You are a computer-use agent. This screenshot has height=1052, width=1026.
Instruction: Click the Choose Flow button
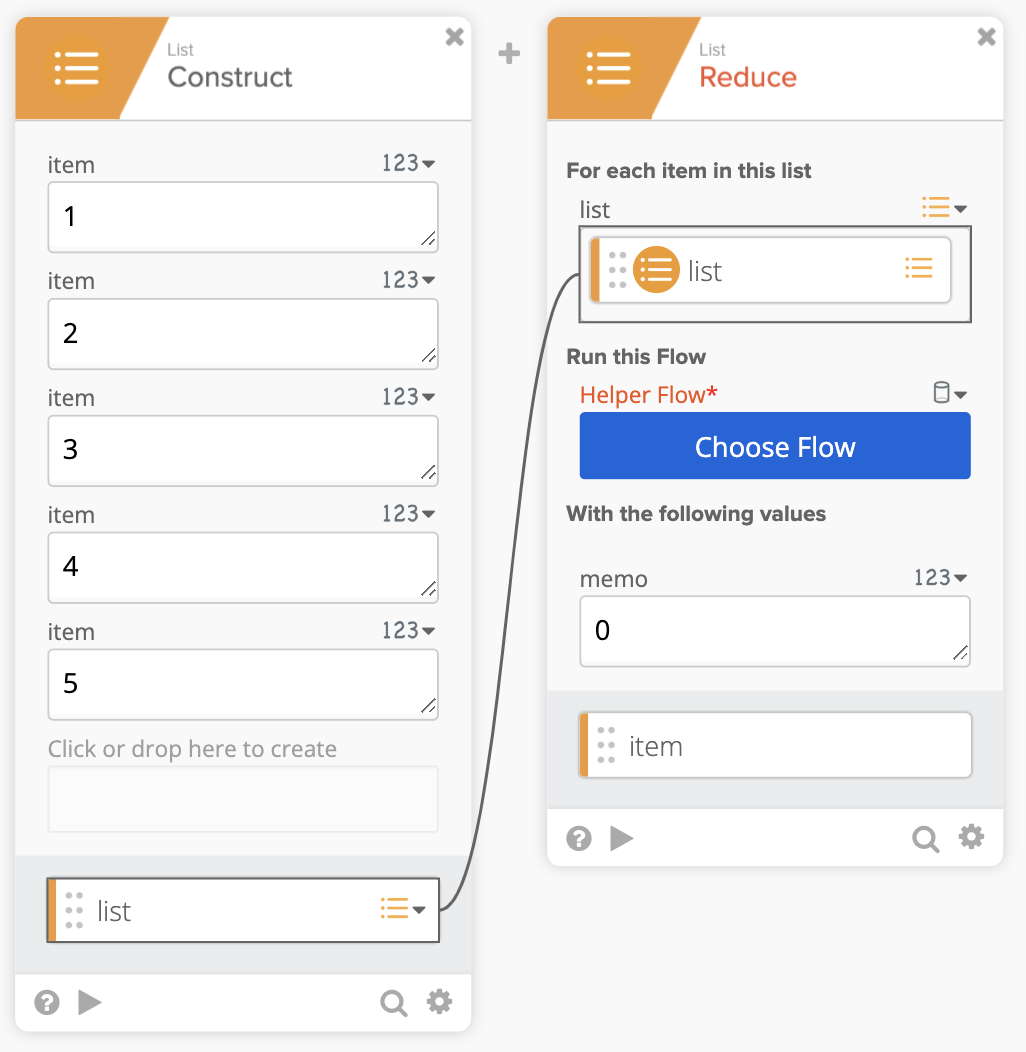(x=775, y=446)
